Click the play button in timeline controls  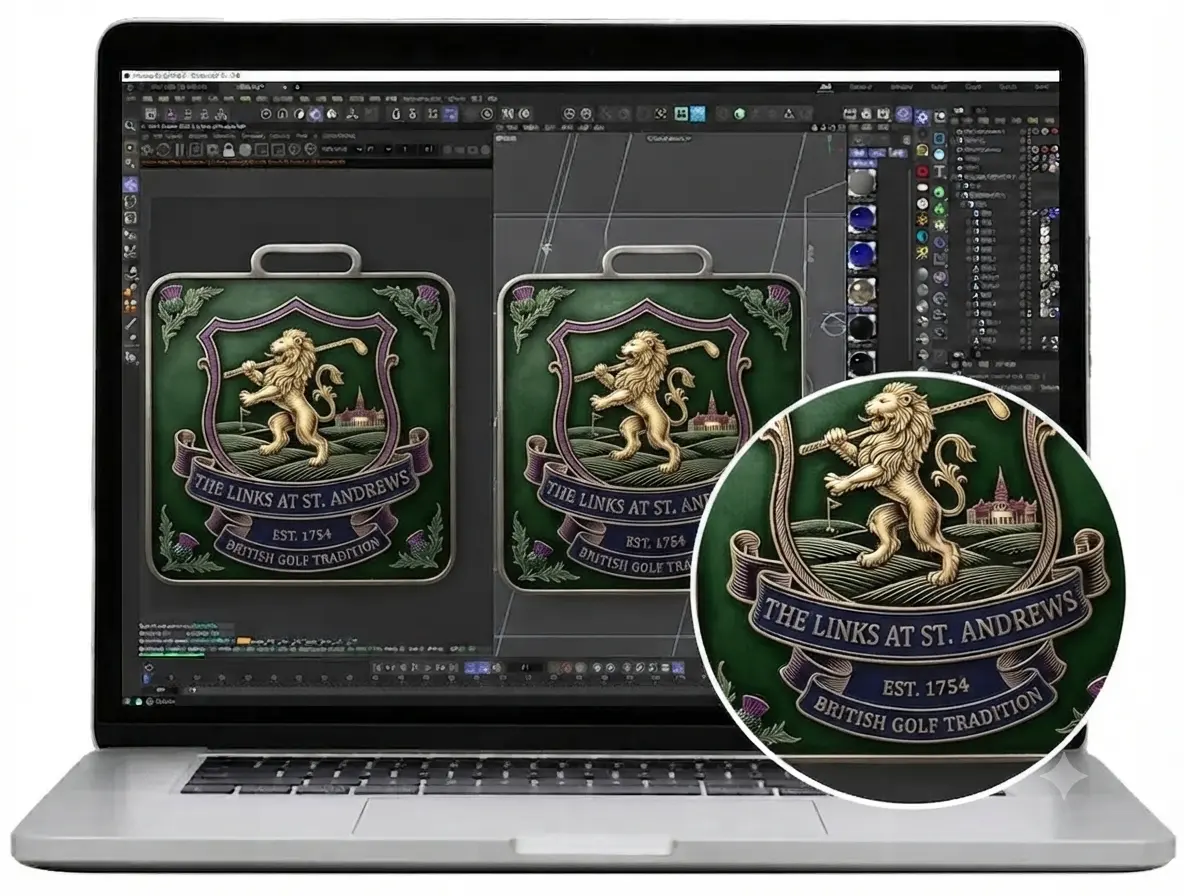428,667
